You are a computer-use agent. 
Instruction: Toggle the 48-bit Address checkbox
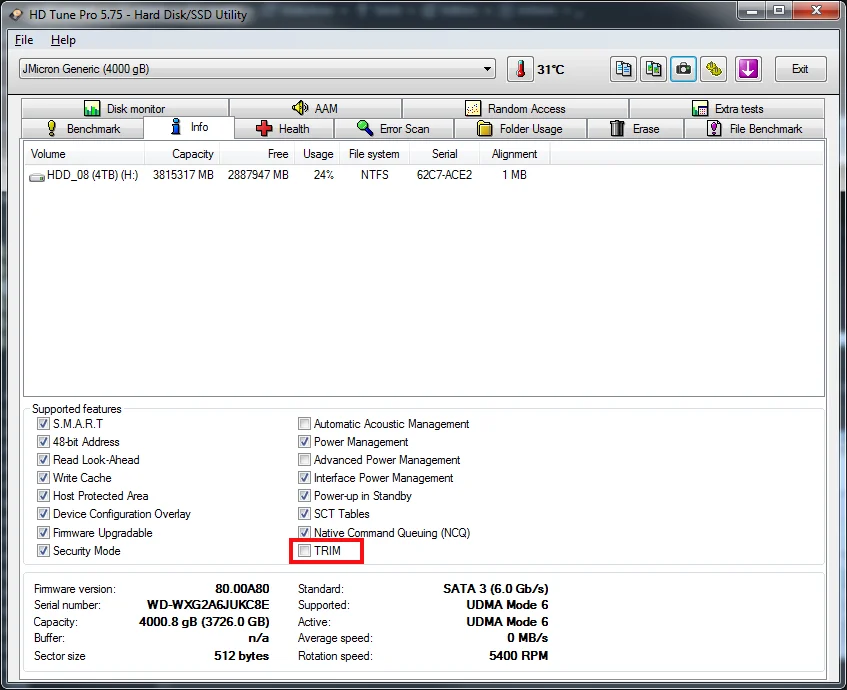click(x=43, y=442)
